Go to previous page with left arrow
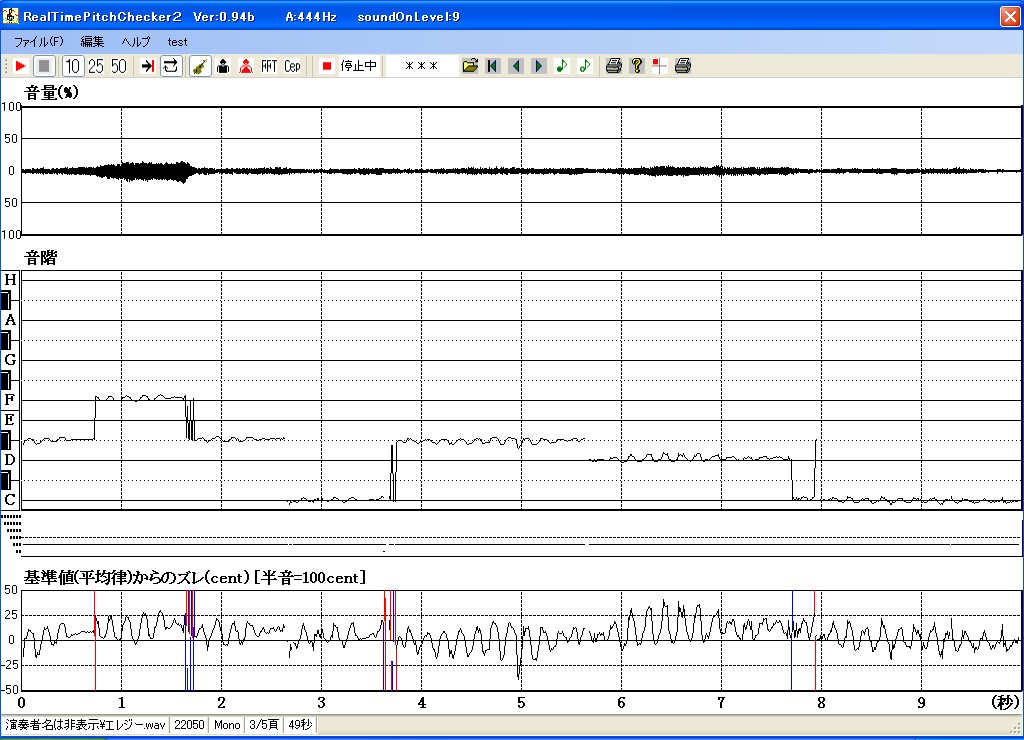This screenshot has height=740, width=1024. pos(516,66)
